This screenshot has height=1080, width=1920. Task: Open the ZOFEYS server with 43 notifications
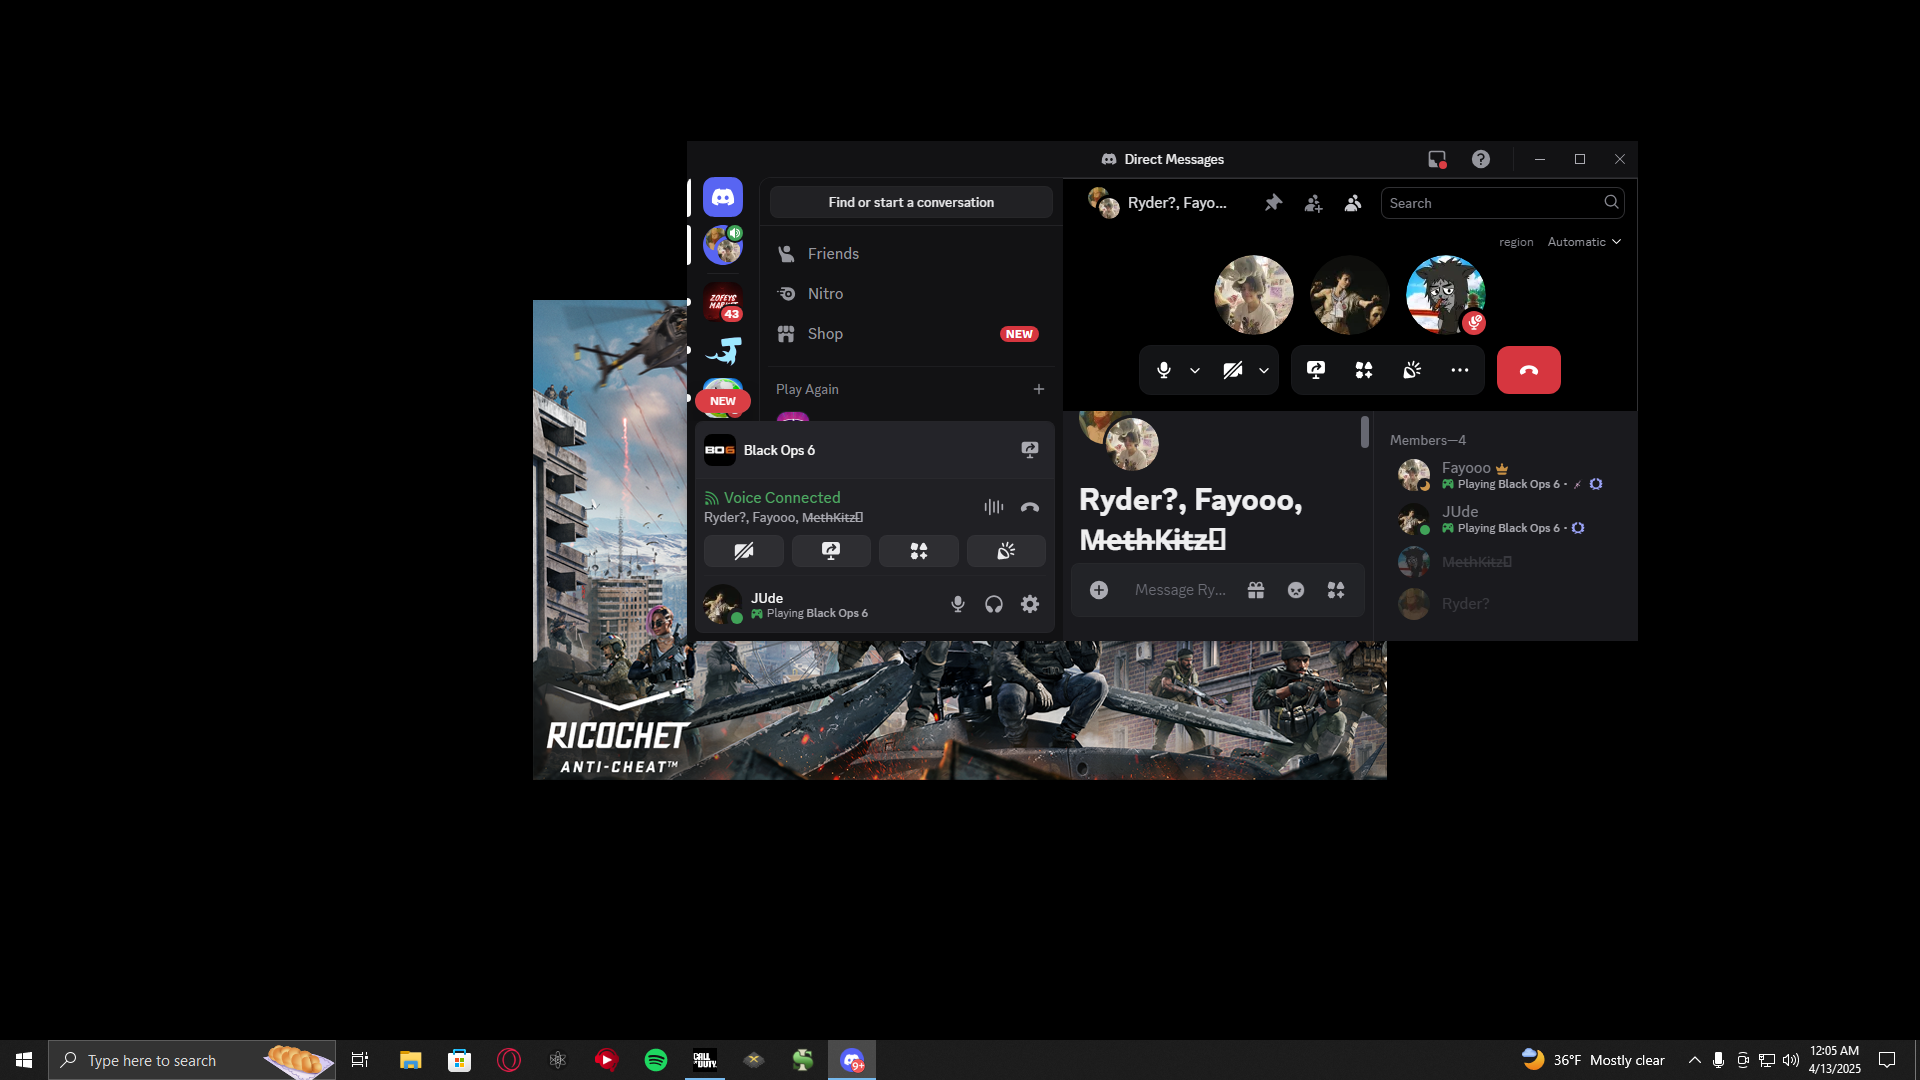pos(722,301)
